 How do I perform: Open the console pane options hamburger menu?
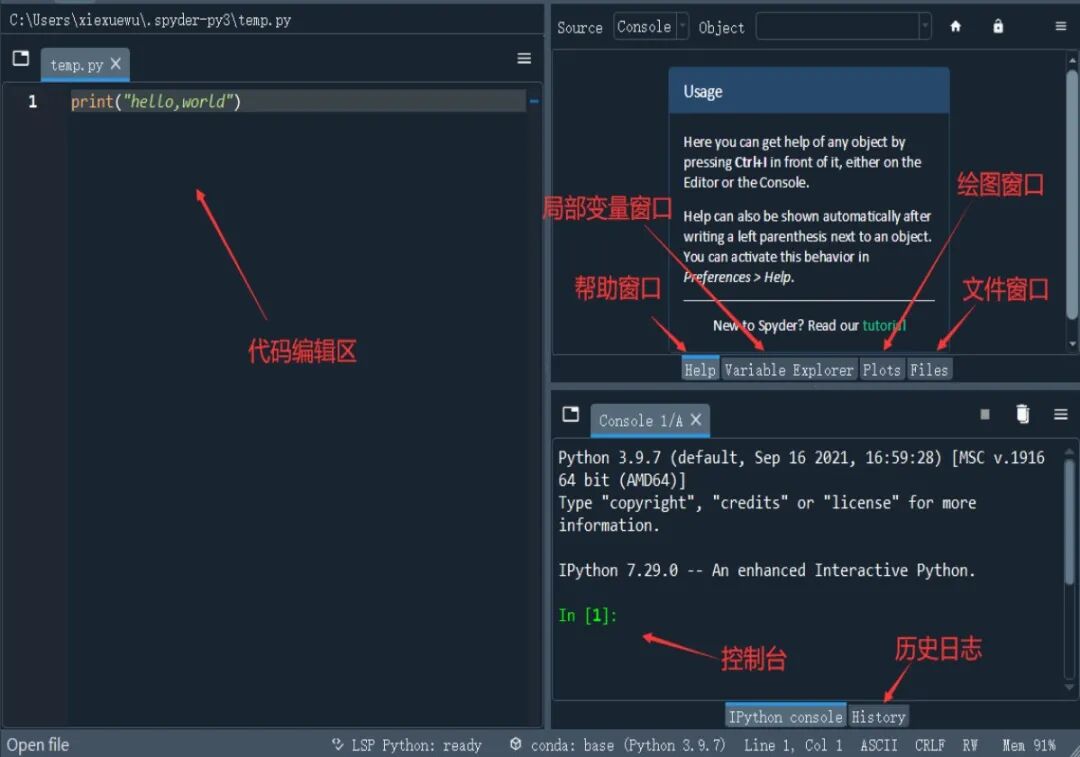coord(1061,414)
